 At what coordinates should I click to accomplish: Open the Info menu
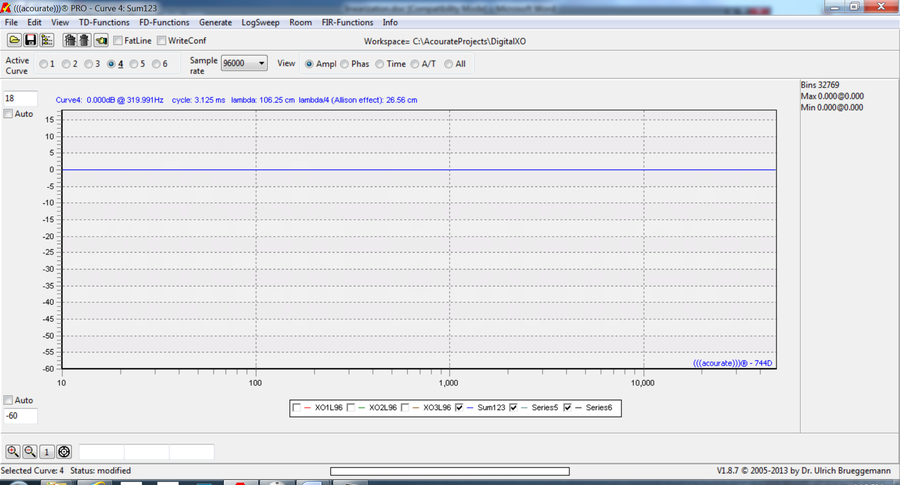[390, 22]
